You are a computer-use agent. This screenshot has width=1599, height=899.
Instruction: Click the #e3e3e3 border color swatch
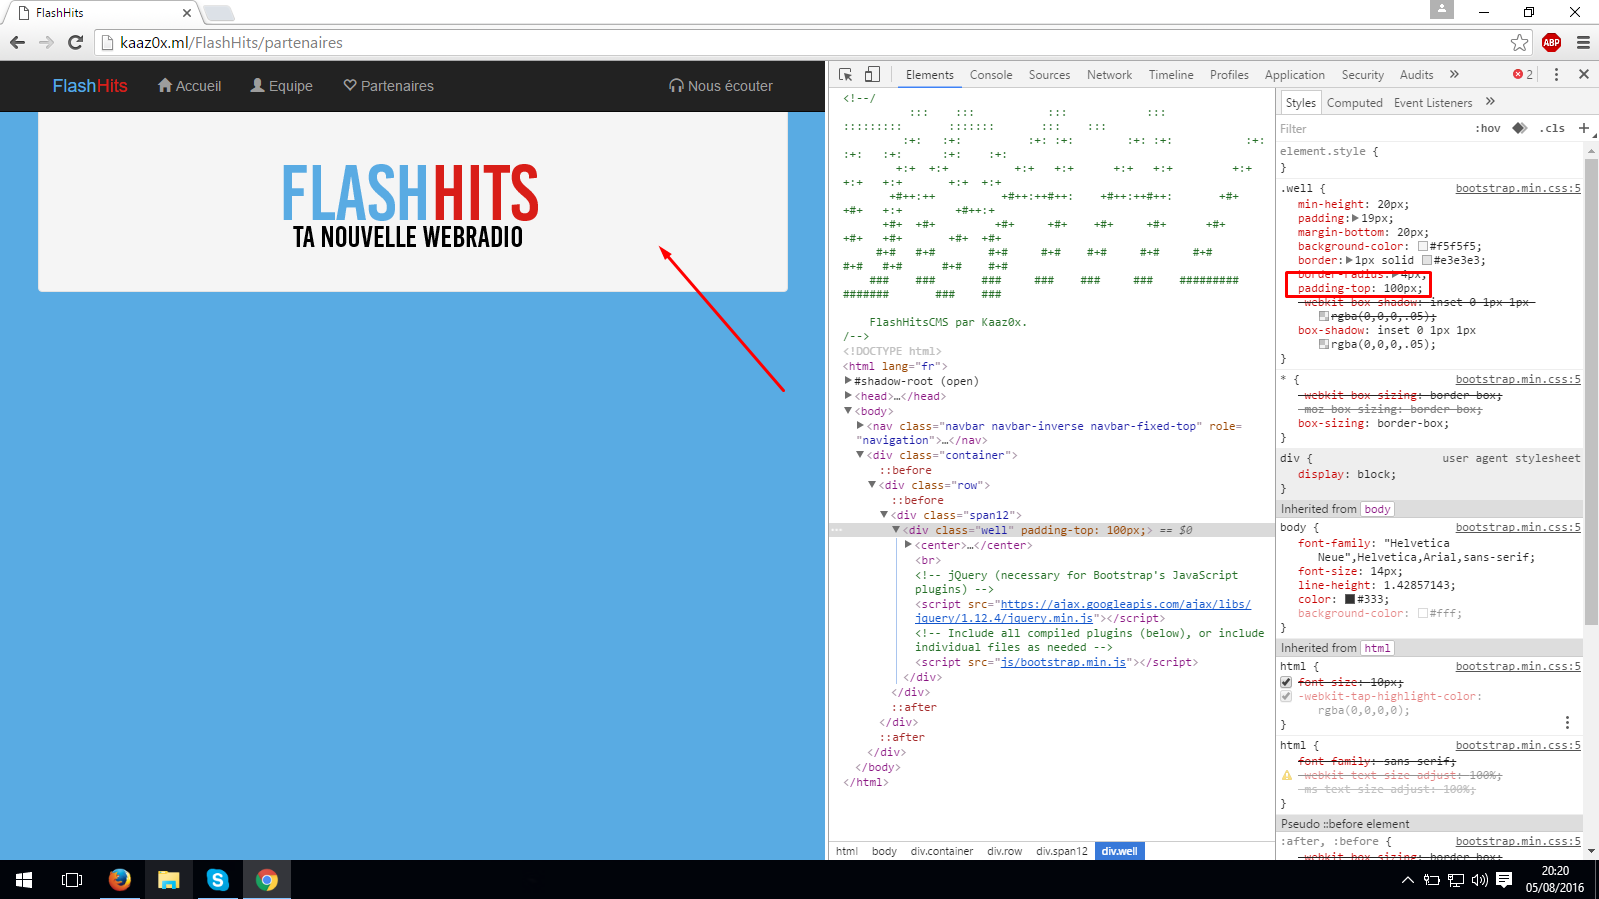1427,260
